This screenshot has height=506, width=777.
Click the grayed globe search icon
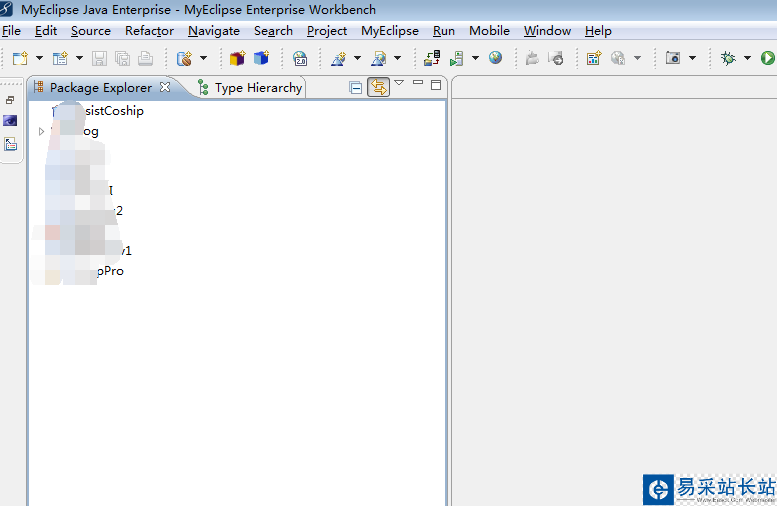[617, 58]
